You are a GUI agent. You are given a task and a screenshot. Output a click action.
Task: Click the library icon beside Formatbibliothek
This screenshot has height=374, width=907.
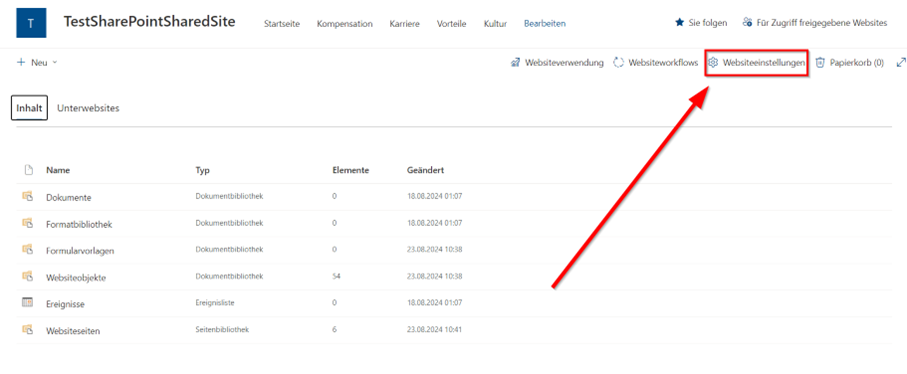[27, 223]
